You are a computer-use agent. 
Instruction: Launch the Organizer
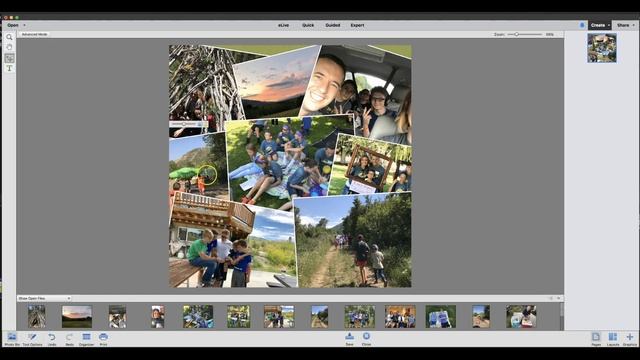tap(86, 339)
